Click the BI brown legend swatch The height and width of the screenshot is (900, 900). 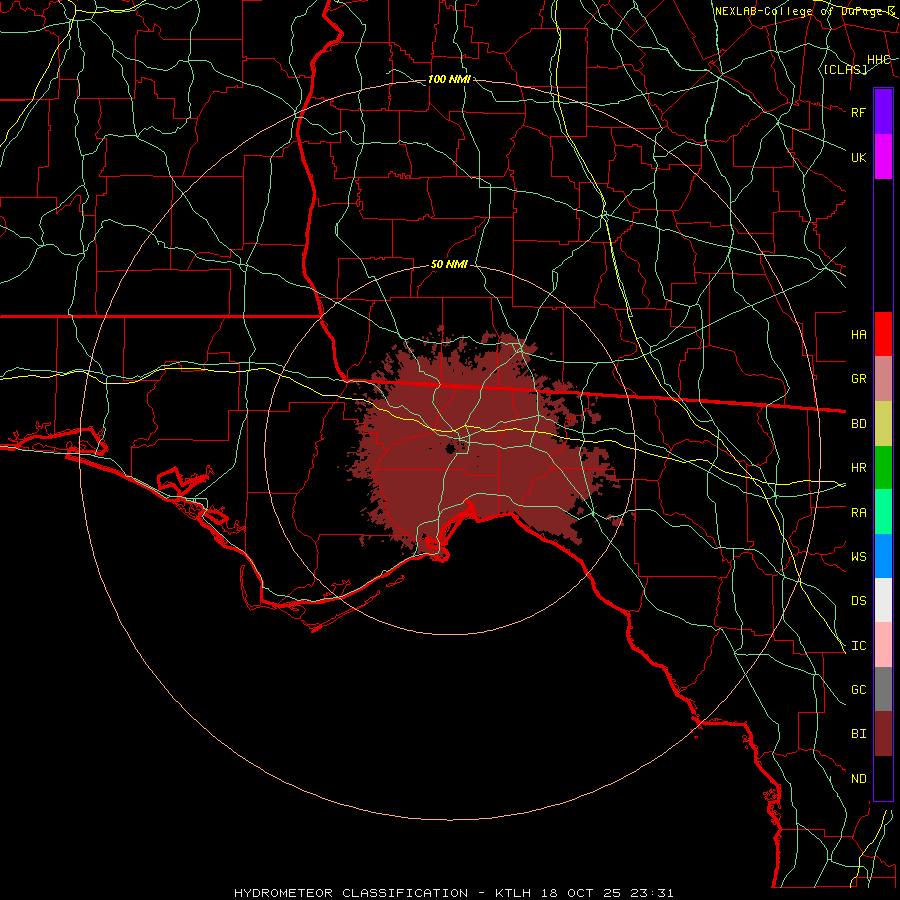[x=883, y=734]
